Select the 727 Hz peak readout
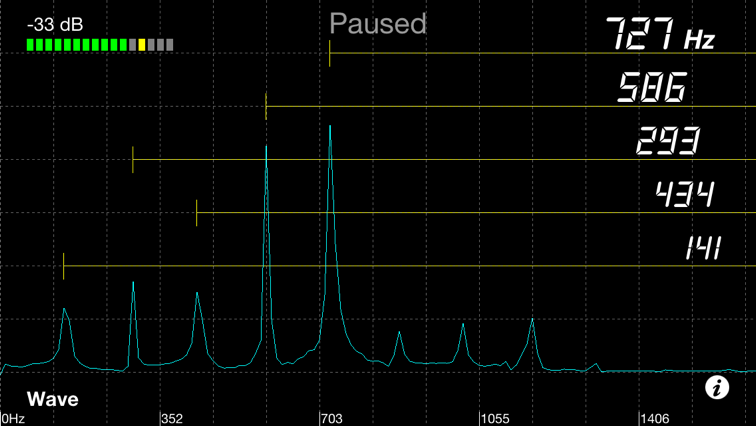The width and height of the screenshot is (756, 426). [x=661, y=34]
